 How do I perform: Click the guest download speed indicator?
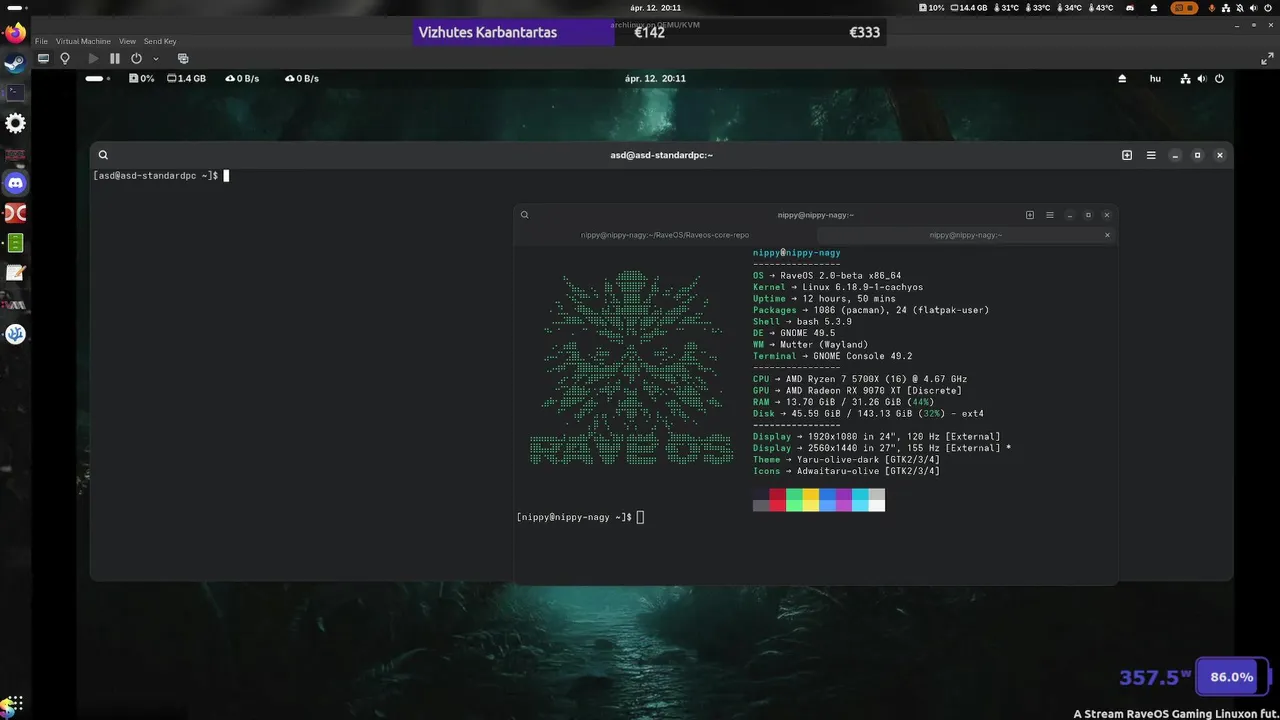242,78
